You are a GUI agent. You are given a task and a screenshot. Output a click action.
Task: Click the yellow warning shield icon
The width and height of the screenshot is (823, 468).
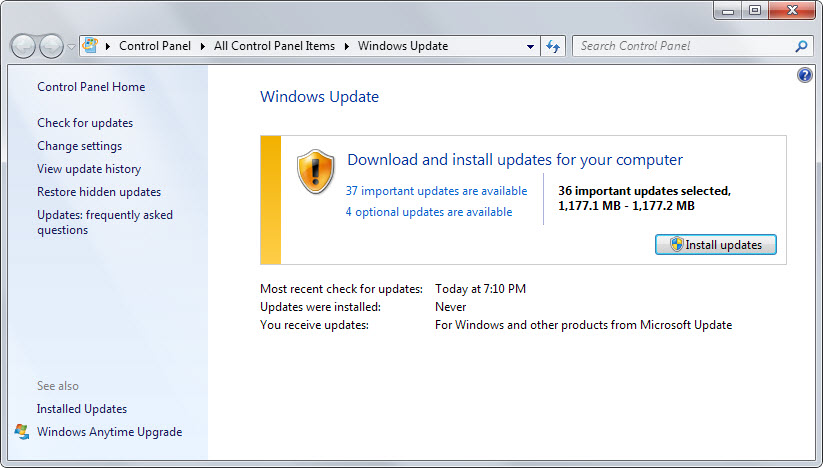(315, 172)
